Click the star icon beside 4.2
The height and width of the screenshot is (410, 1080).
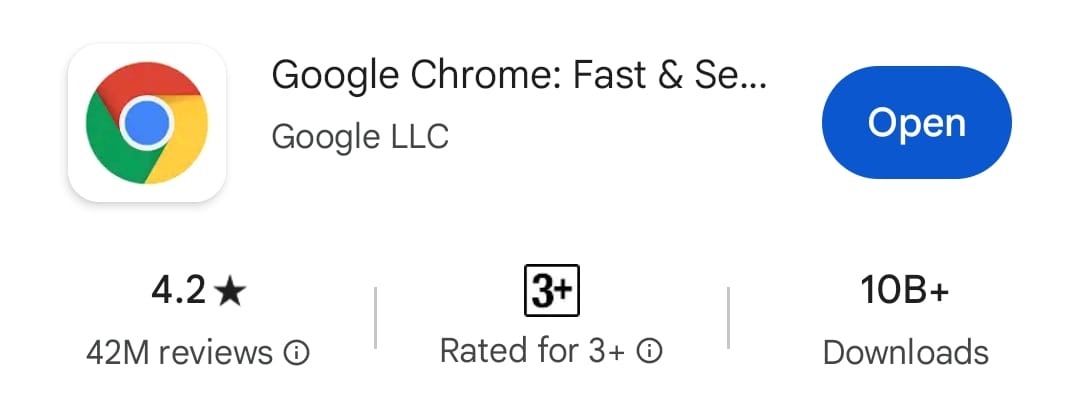click(x=229, y=293)
